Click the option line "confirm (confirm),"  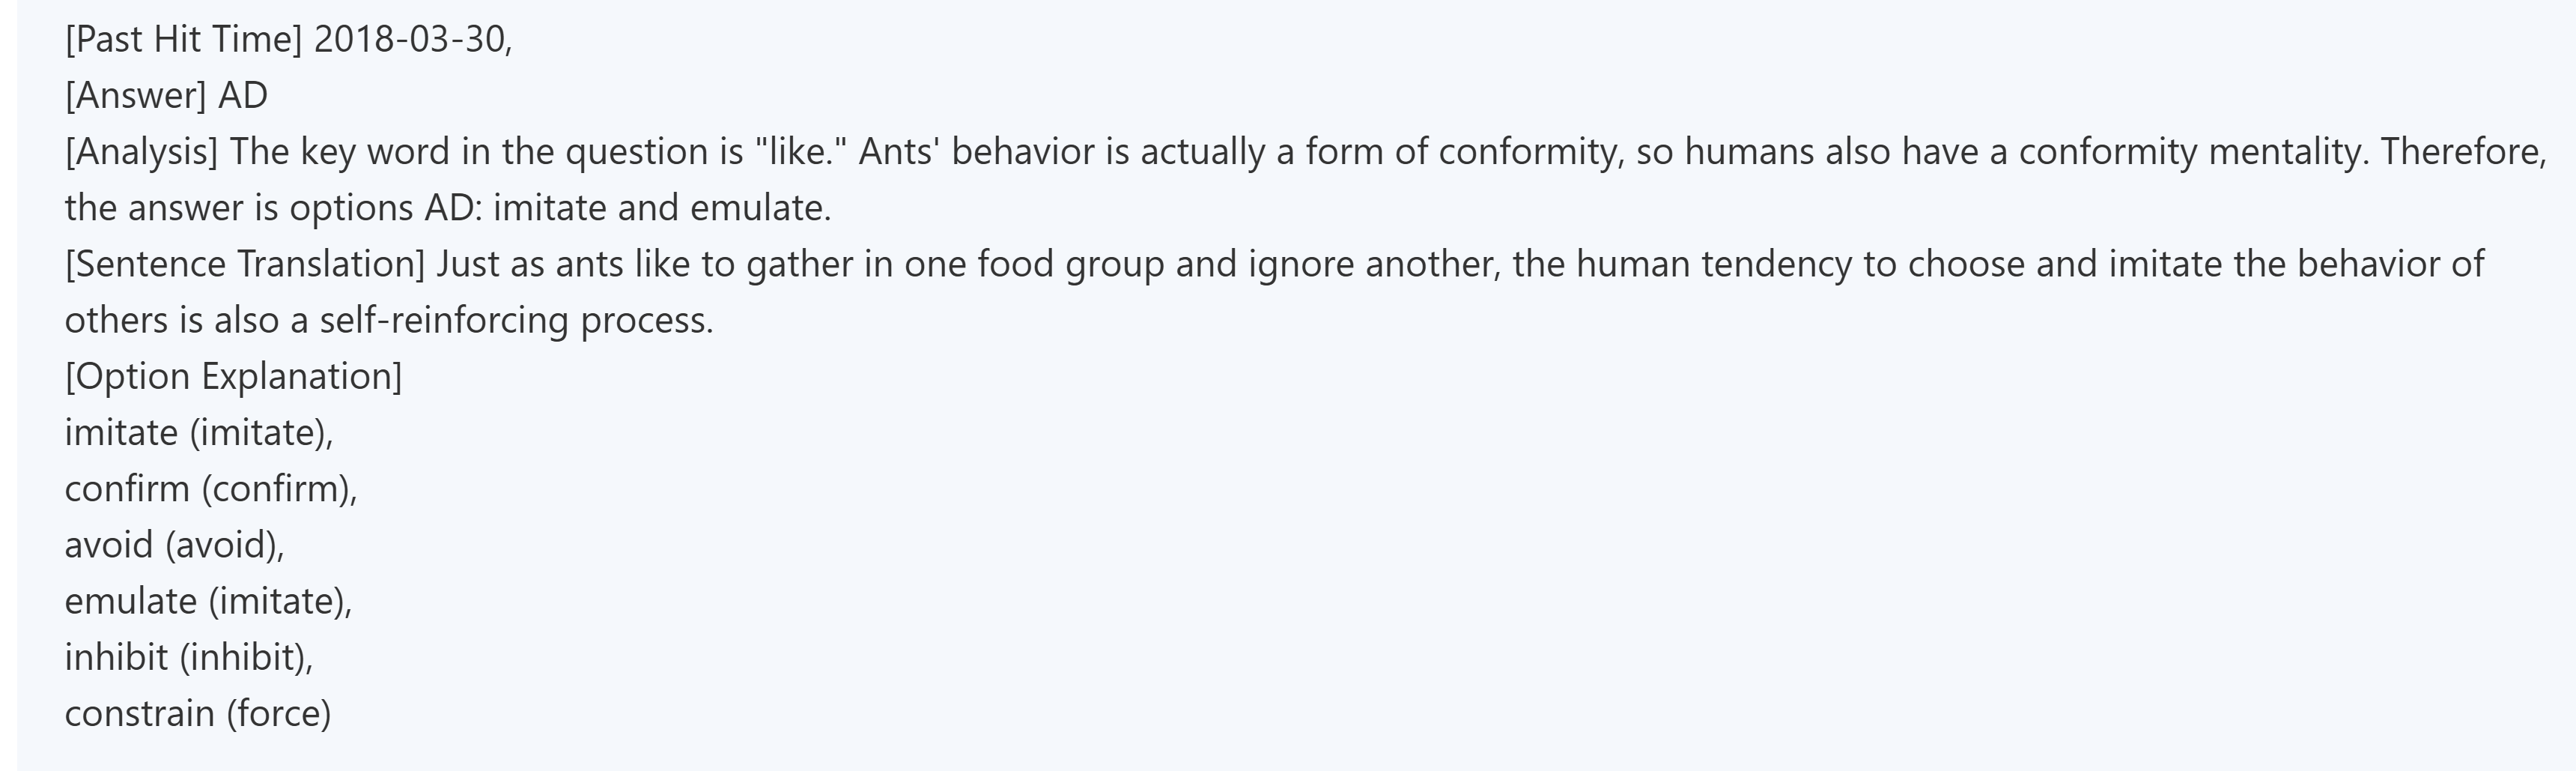pyautogui.click(x=211, y=488)
